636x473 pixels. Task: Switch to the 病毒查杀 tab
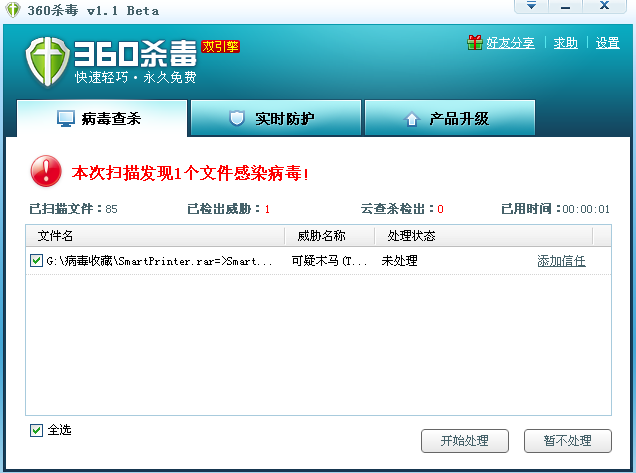pos(102,118)
